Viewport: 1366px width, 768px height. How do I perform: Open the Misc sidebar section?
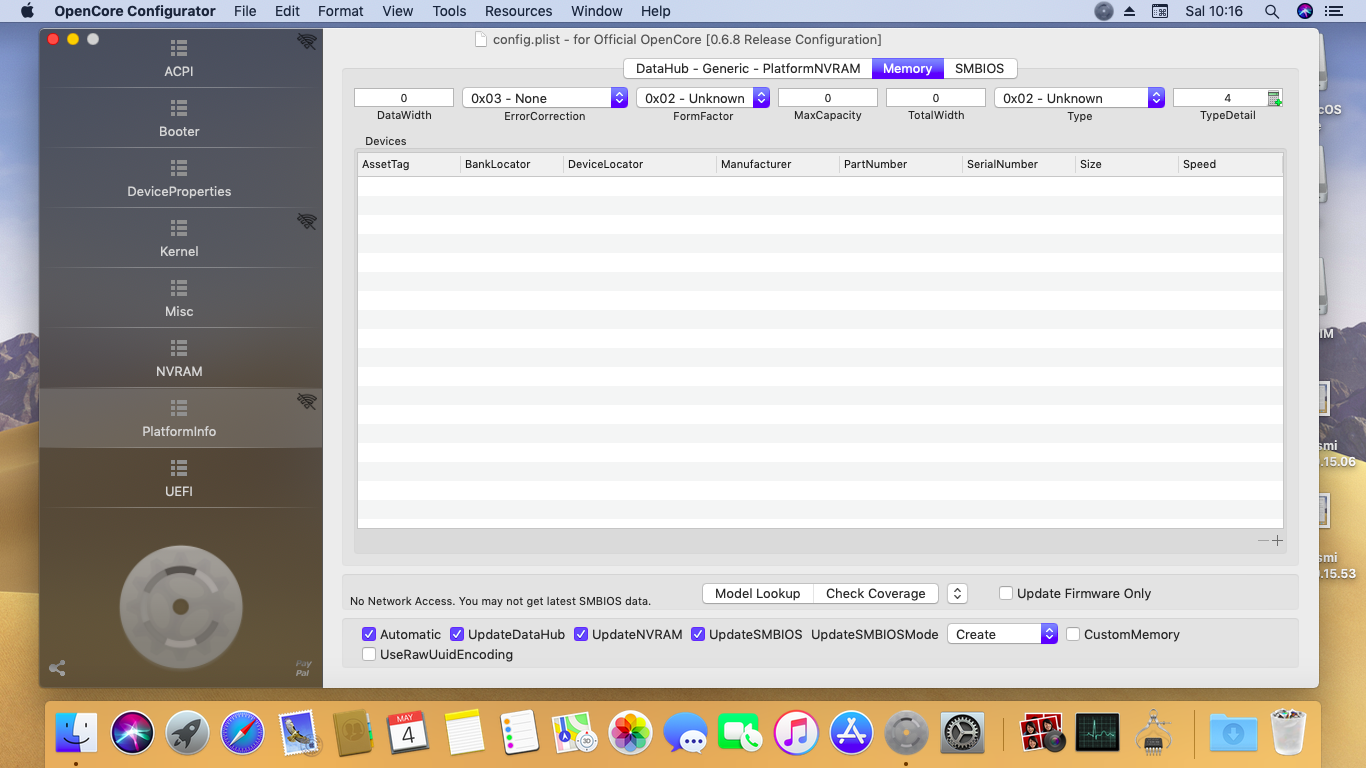pyautogui.click(x=180, y=298)
